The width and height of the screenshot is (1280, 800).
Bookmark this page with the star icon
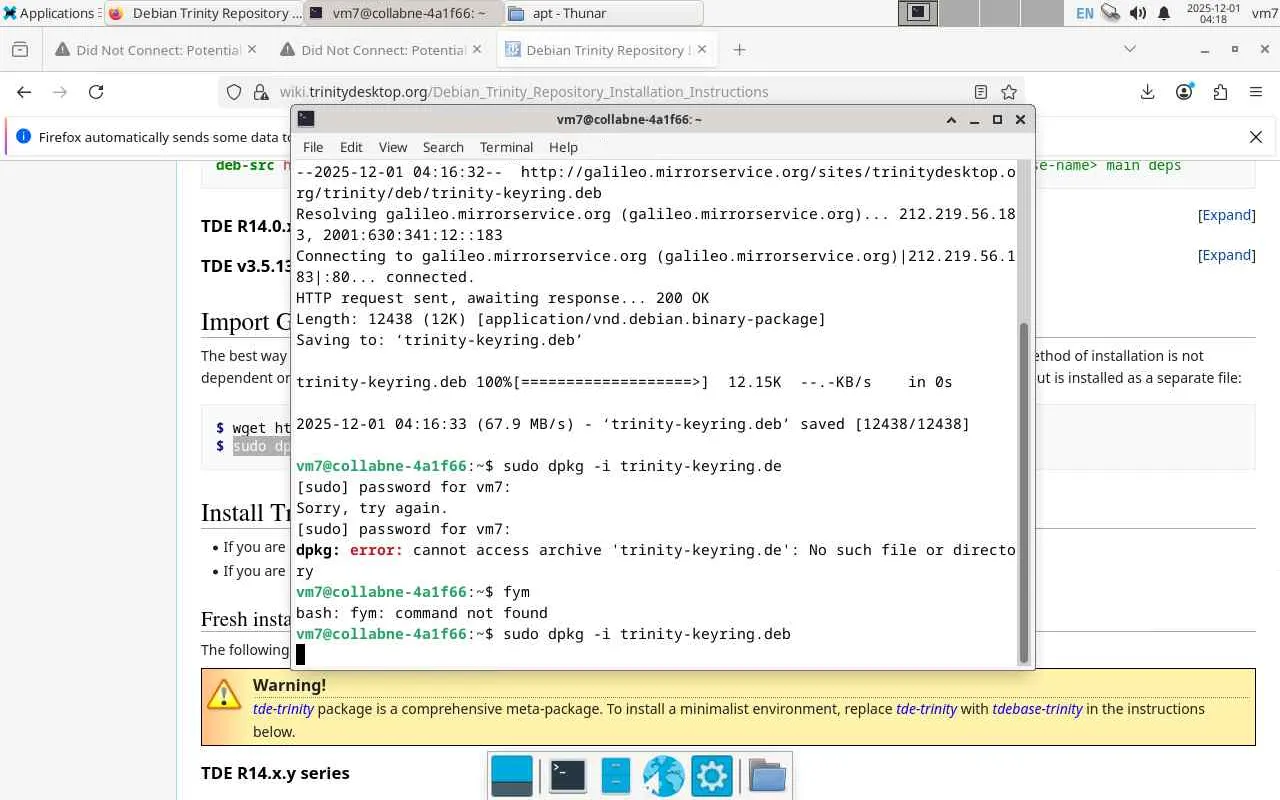click(1009, 92)
